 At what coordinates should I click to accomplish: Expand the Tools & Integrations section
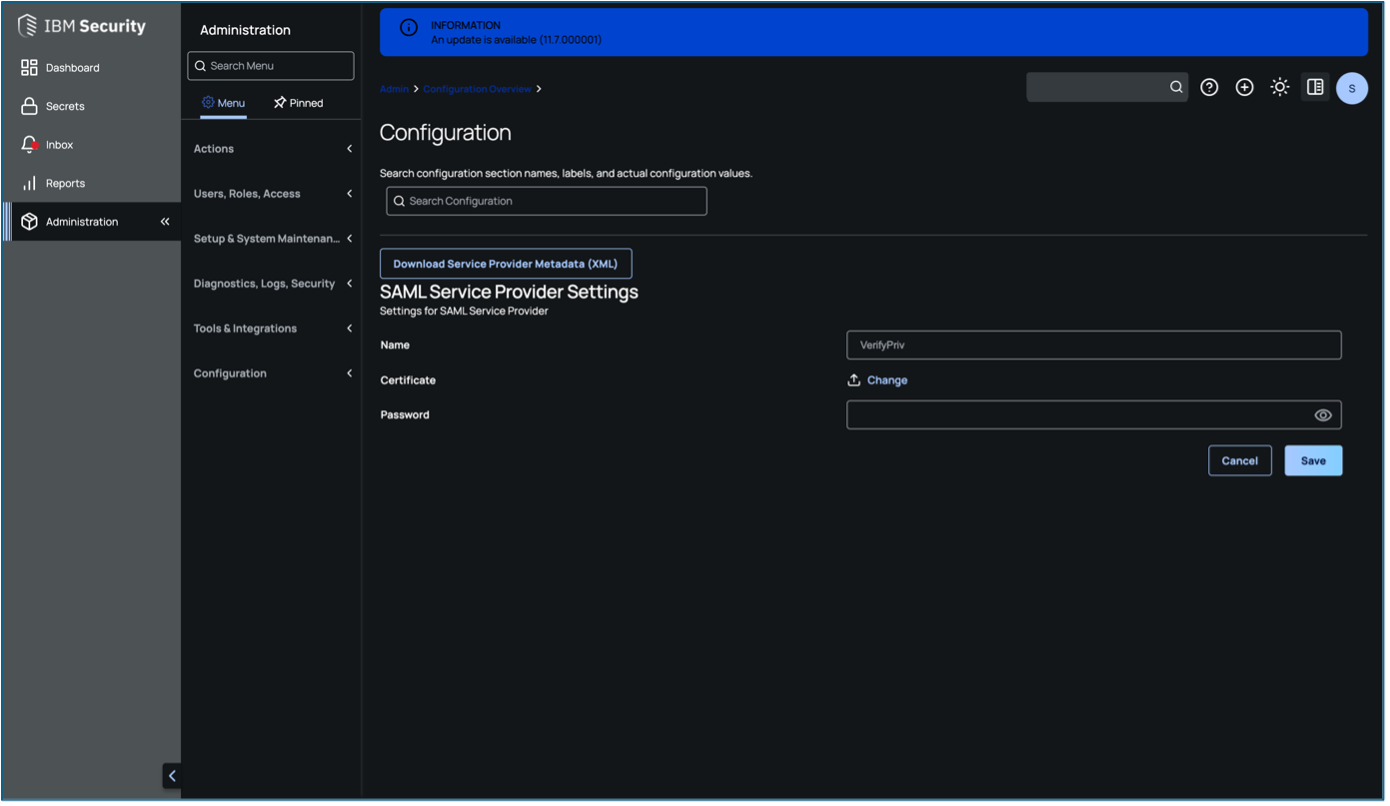tap(272, 328)
